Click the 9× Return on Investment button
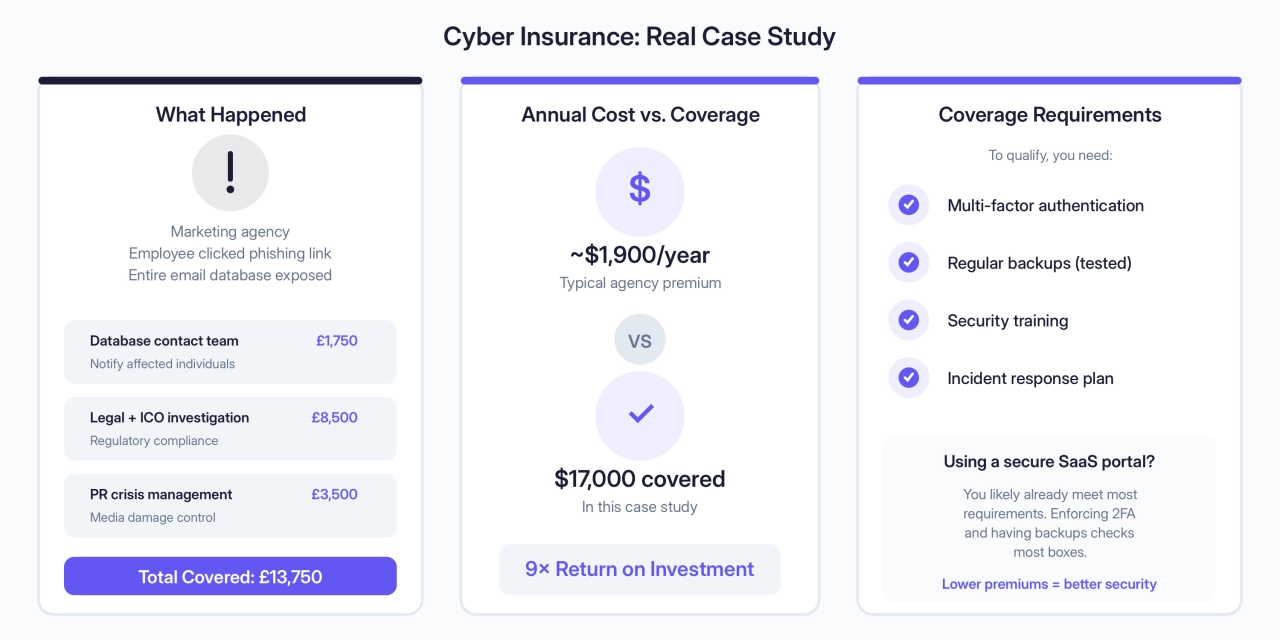This screenshot has height=640, width=1280. (640, 569)
